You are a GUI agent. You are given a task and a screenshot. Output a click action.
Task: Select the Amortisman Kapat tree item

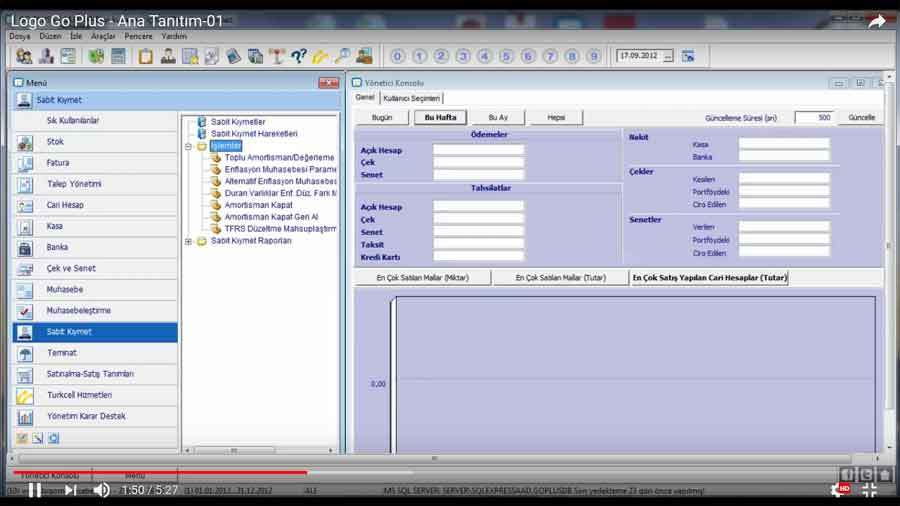click(258, 205)
